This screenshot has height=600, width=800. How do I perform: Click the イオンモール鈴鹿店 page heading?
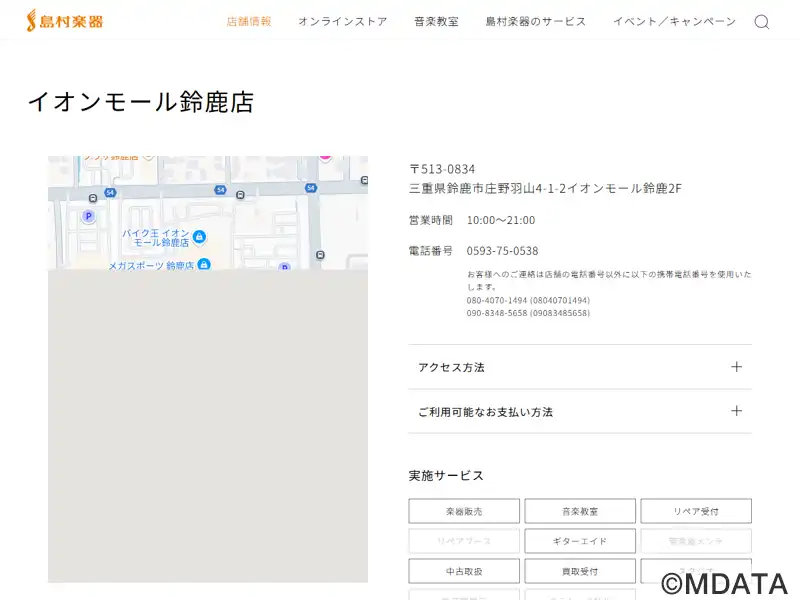point(141,102)
